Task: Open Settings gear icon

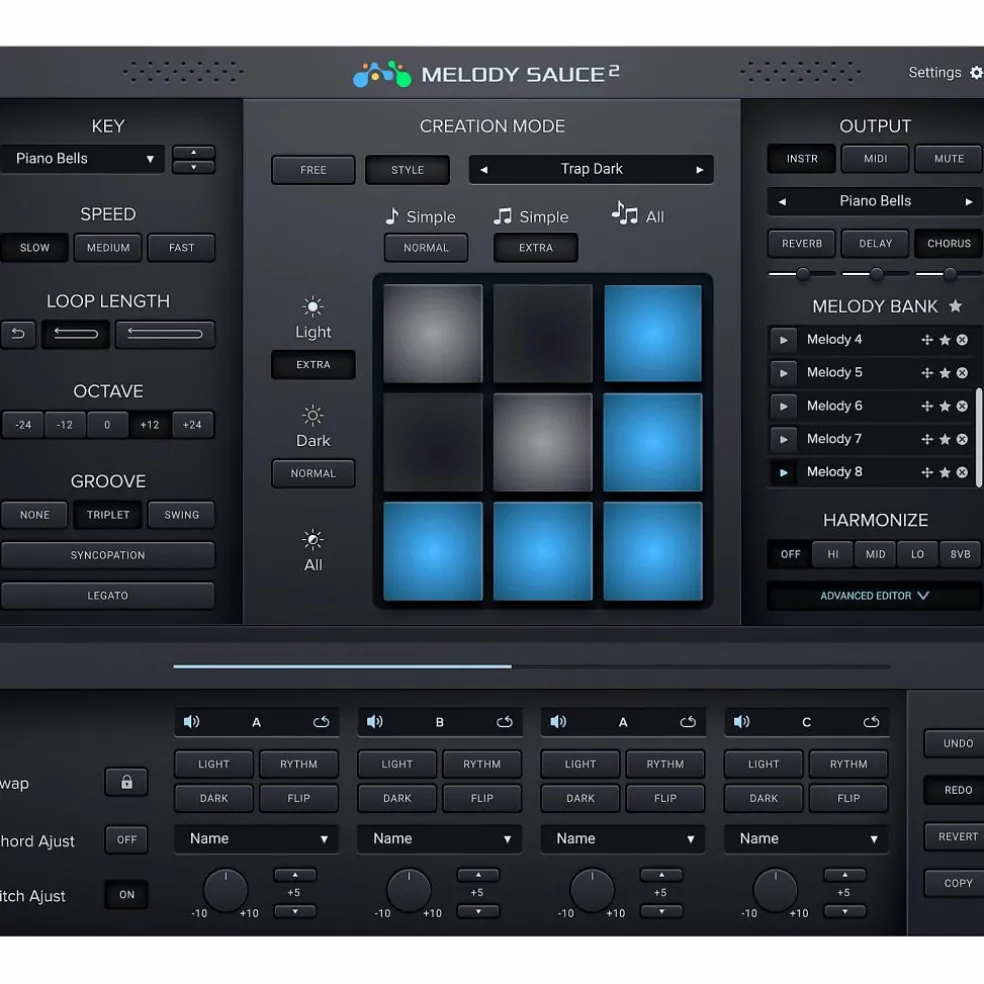Action: click(976, 73)
